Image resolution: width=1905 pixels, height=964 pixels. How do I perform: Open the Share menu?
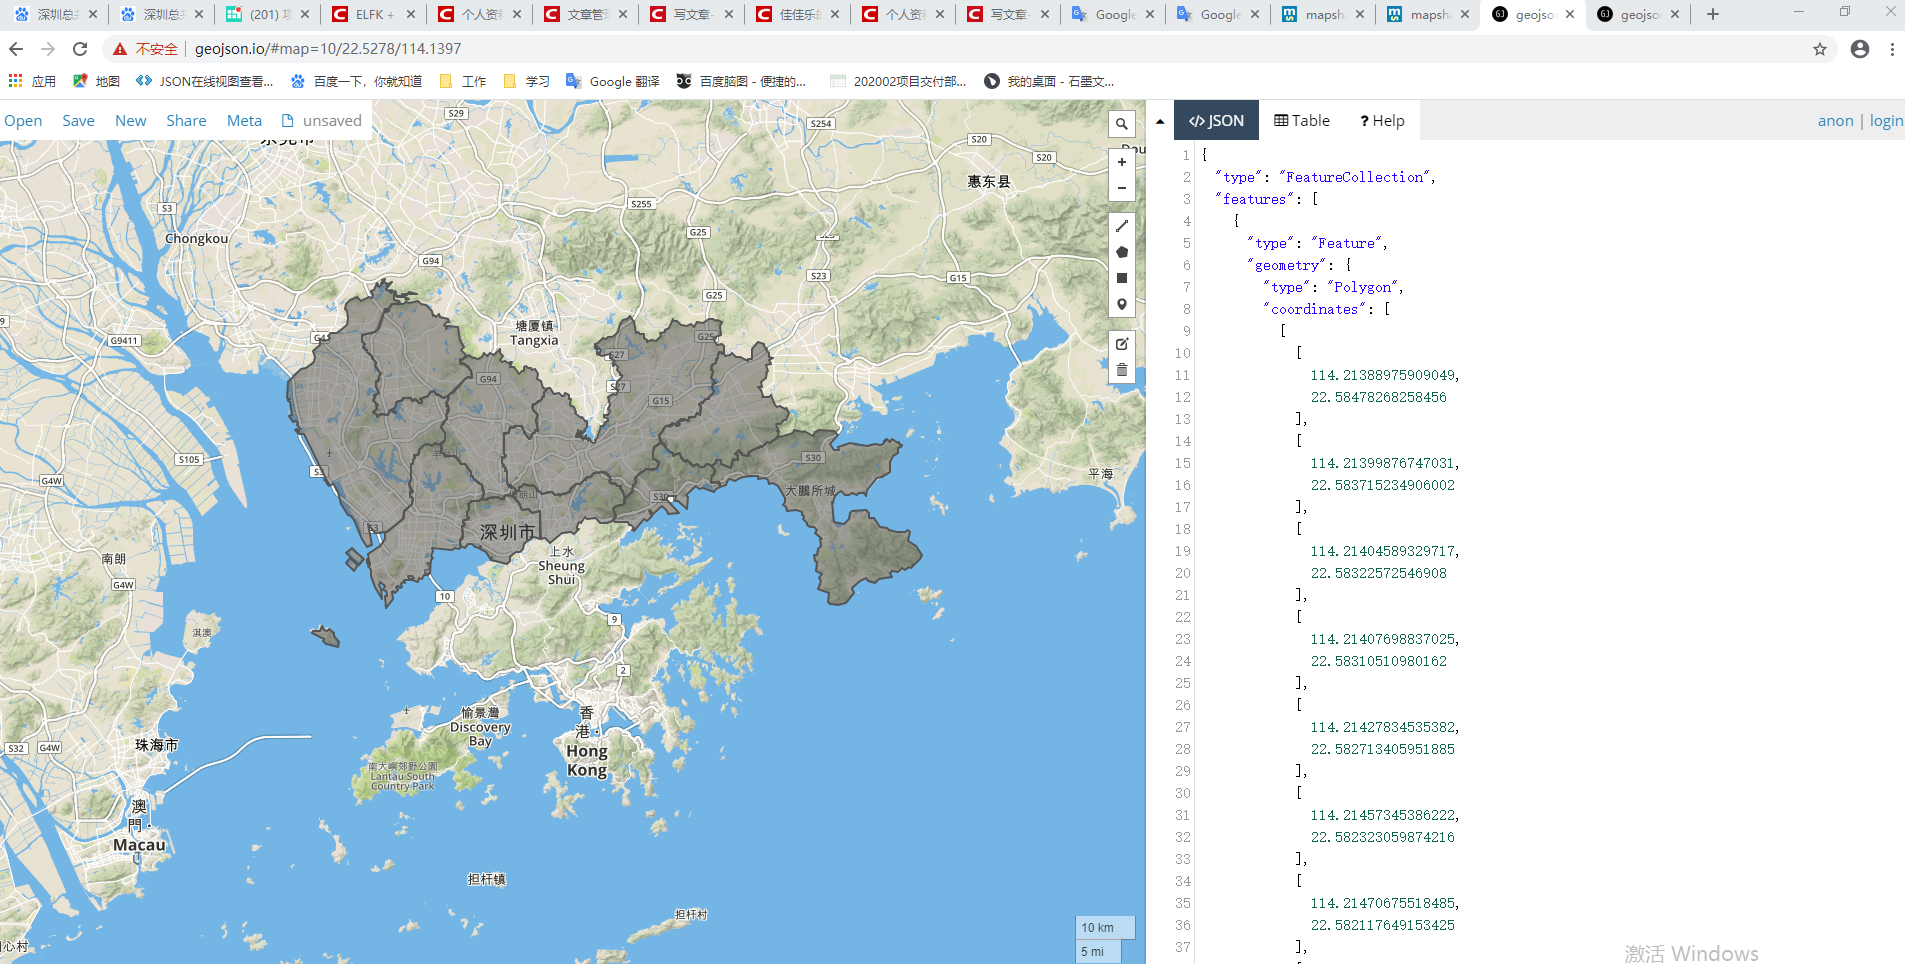coord(186,120)
